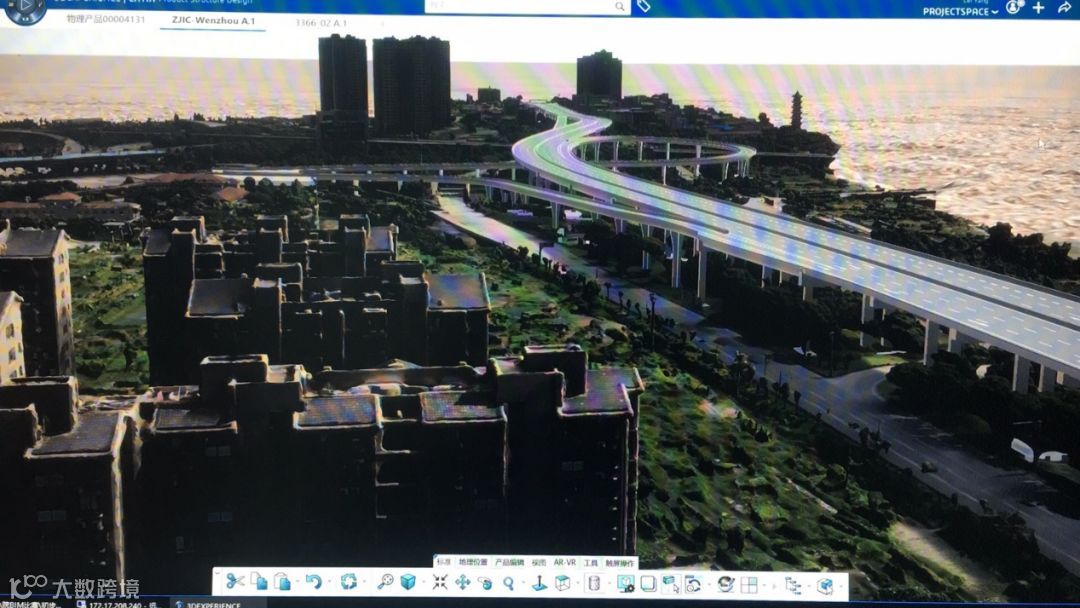Open the 地理位置 toolbar tab
1080x608 pixels.
point(472,563)
